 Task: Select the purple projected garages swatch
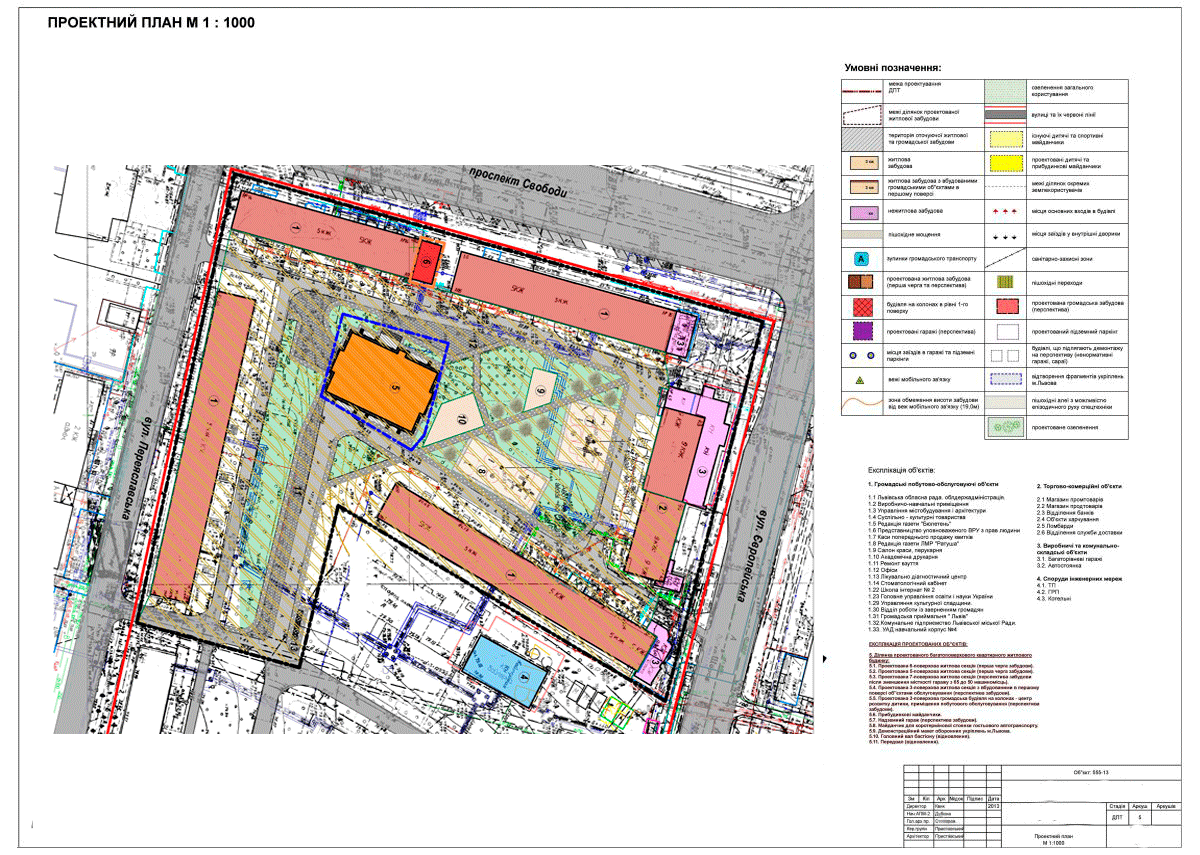tap(862, 331)
